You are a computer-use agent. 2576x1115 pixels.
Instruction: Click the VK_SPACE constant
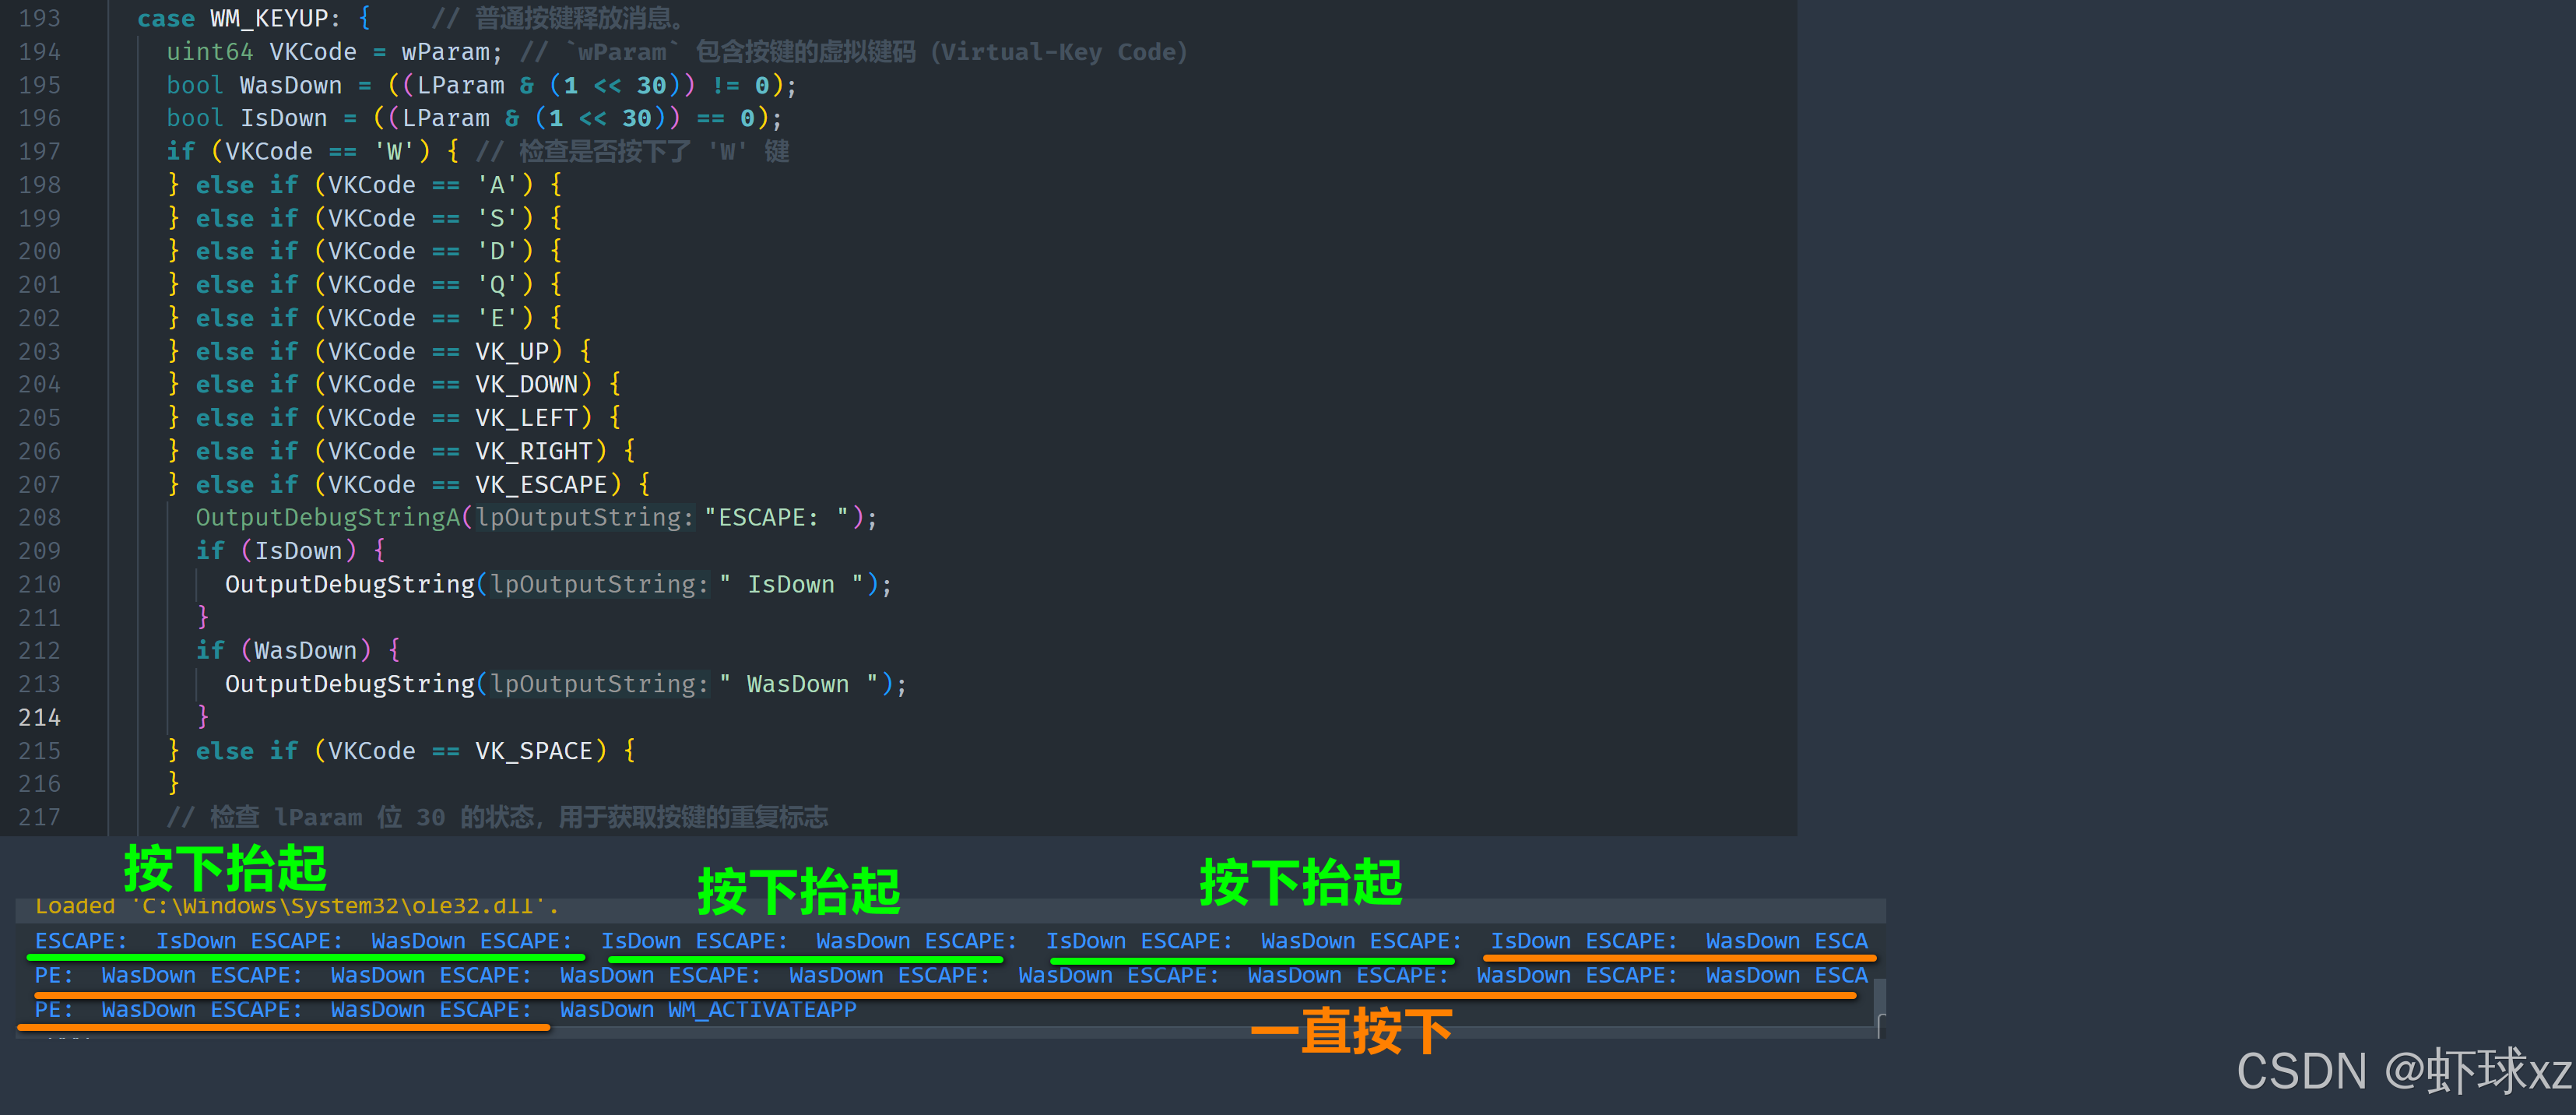534,751
